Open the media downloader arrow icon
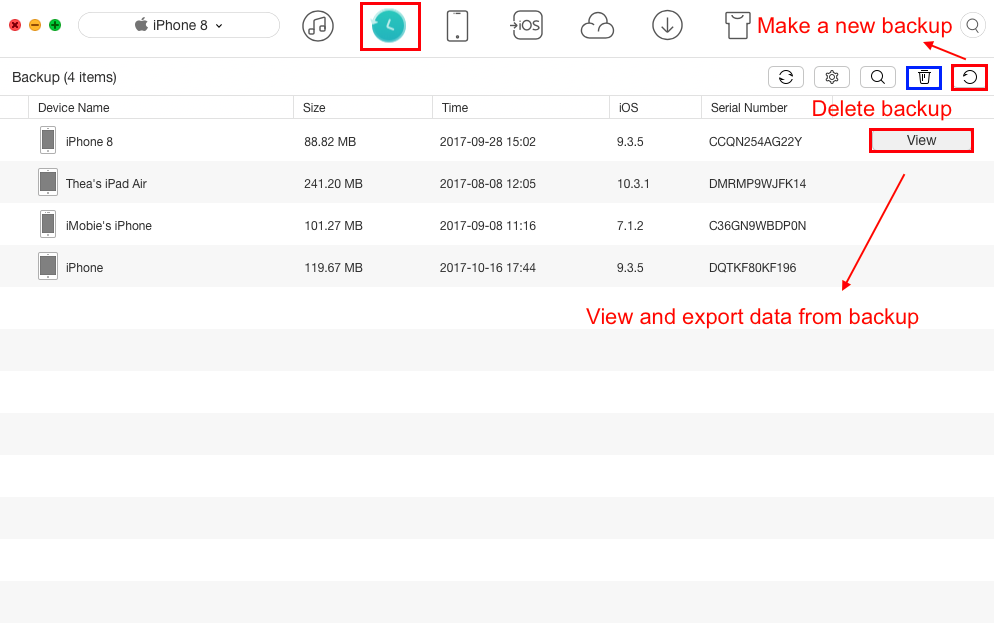Screen dimensions: 994x624 tap(667, 25)
